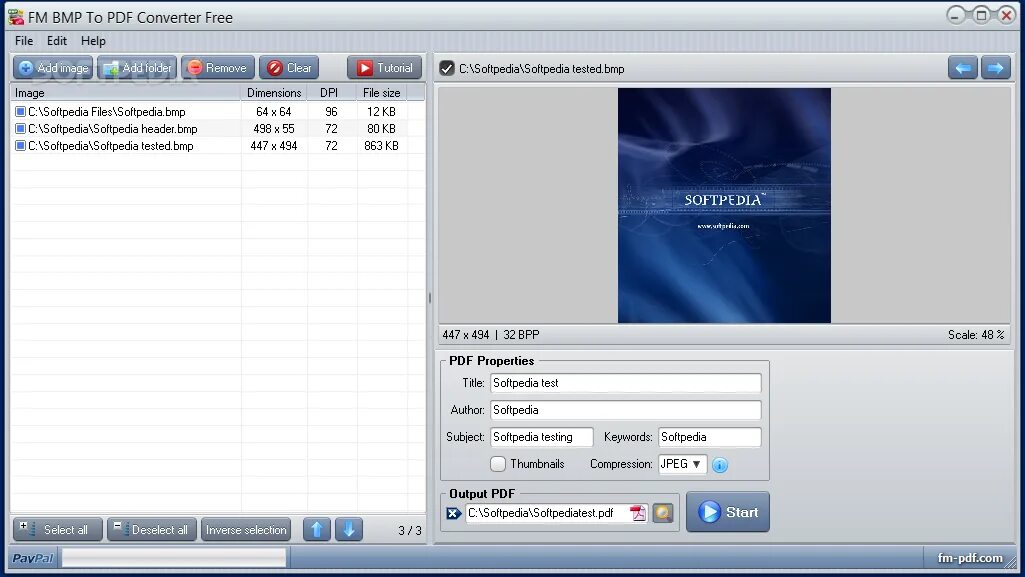Click the PDF file icon in output path
Image resolution: width=1025 pixels, height=577 pixels.
pos(637,513)
